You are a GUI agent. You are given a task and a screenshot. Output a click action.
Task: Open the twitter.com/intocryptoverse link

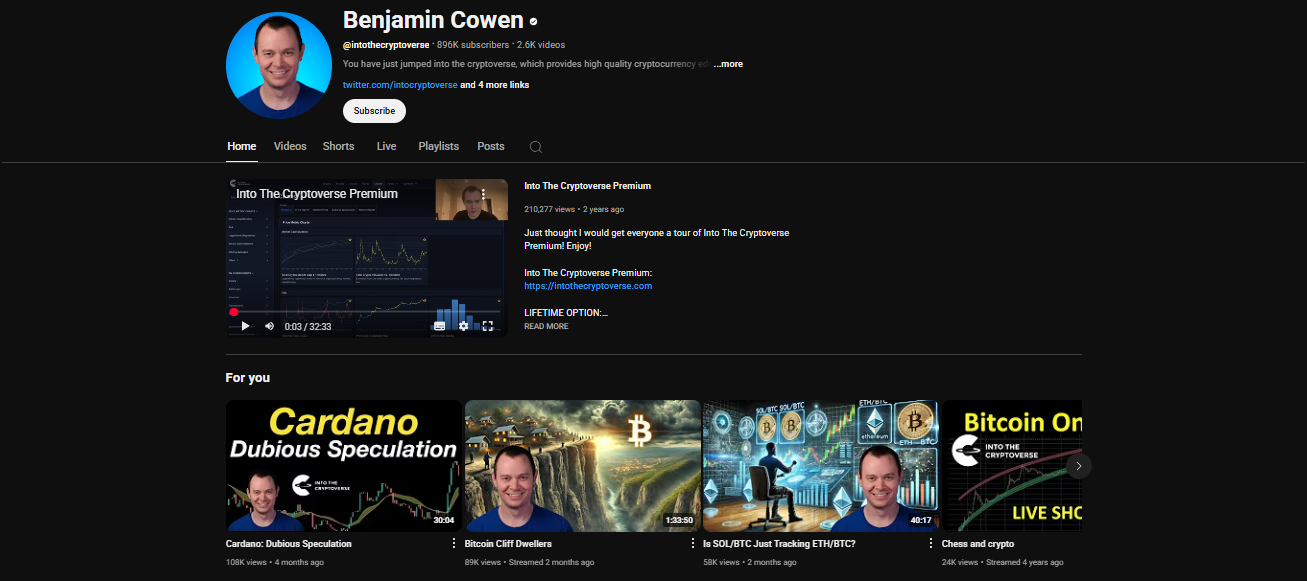coord(400,84)
